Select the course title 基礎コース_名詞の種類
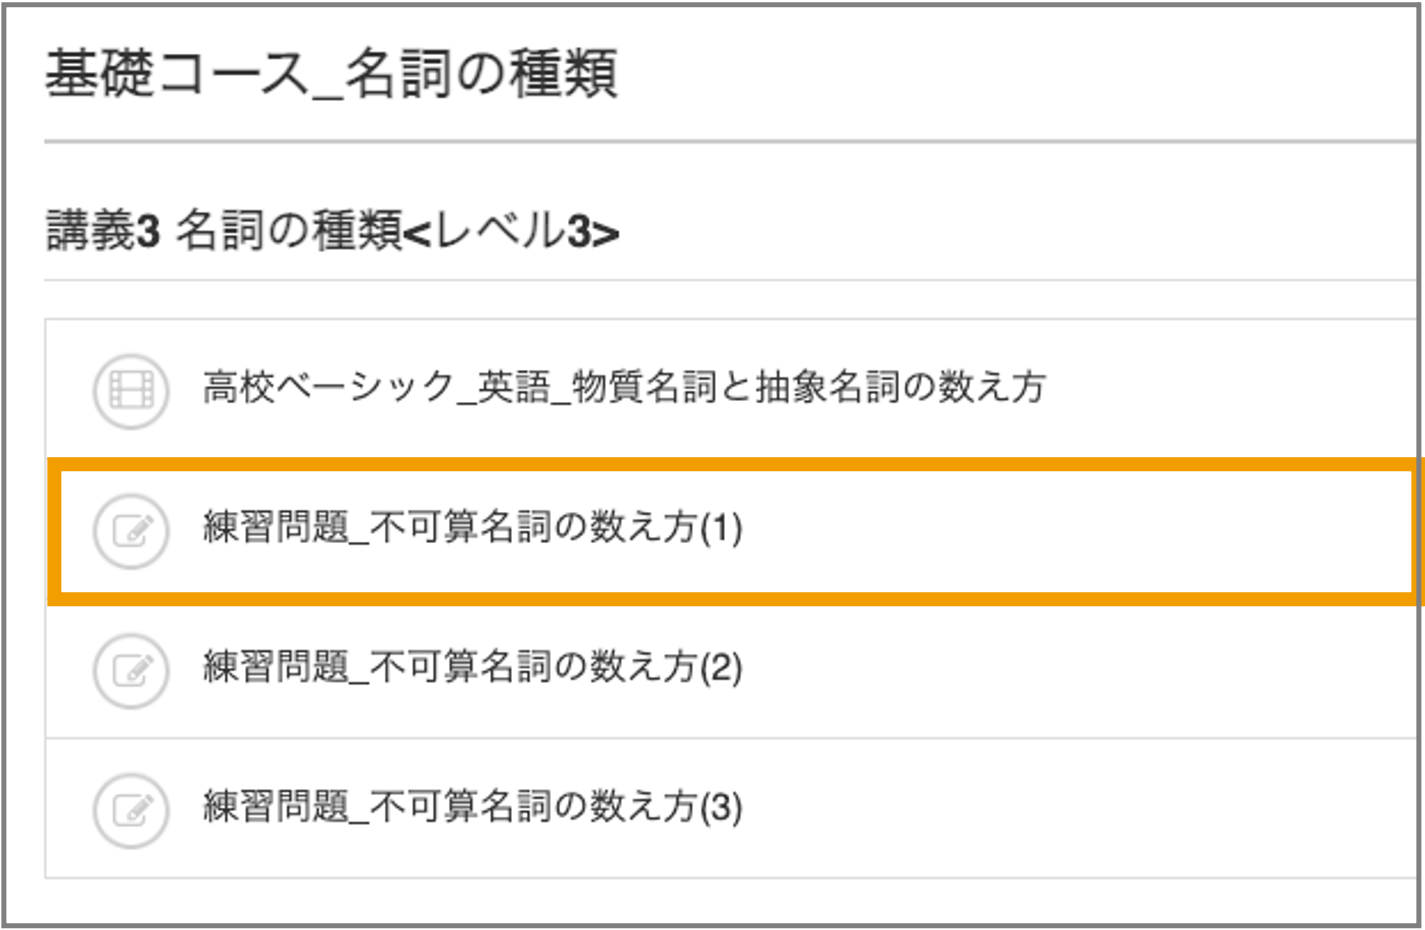The image size is (1425, 930). (x=331, y=74)
